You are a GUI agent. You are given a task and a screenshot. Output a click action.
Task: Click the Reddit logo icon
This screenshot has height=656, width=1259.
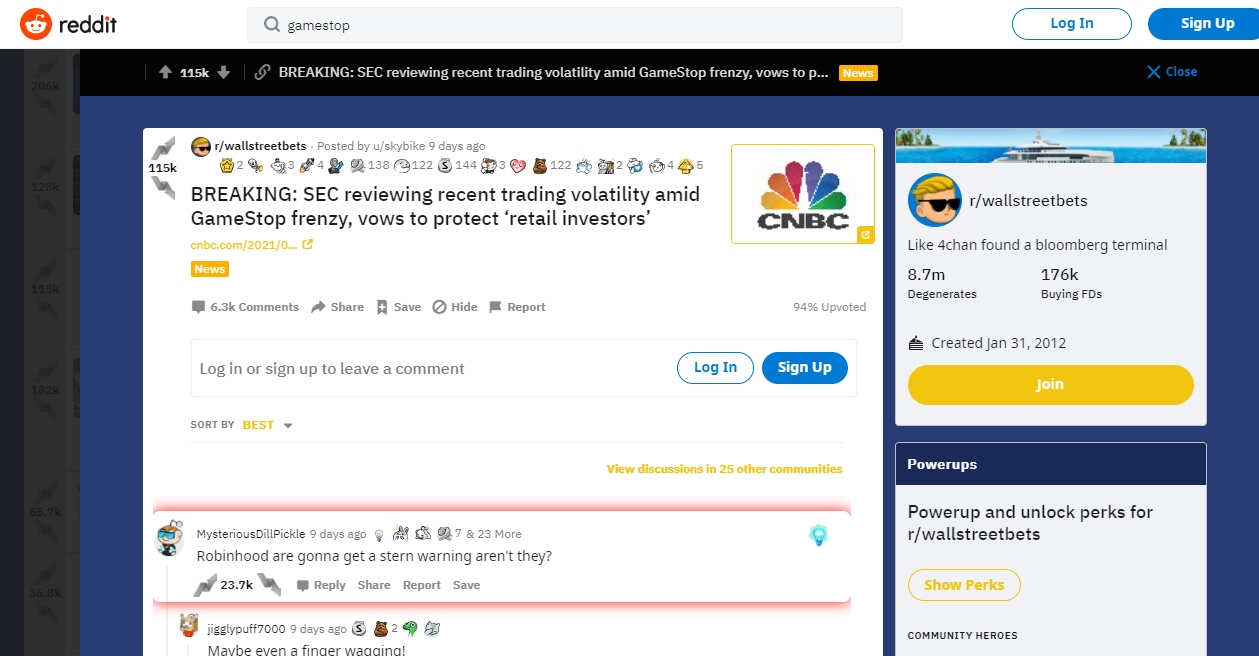click(36, 23)
